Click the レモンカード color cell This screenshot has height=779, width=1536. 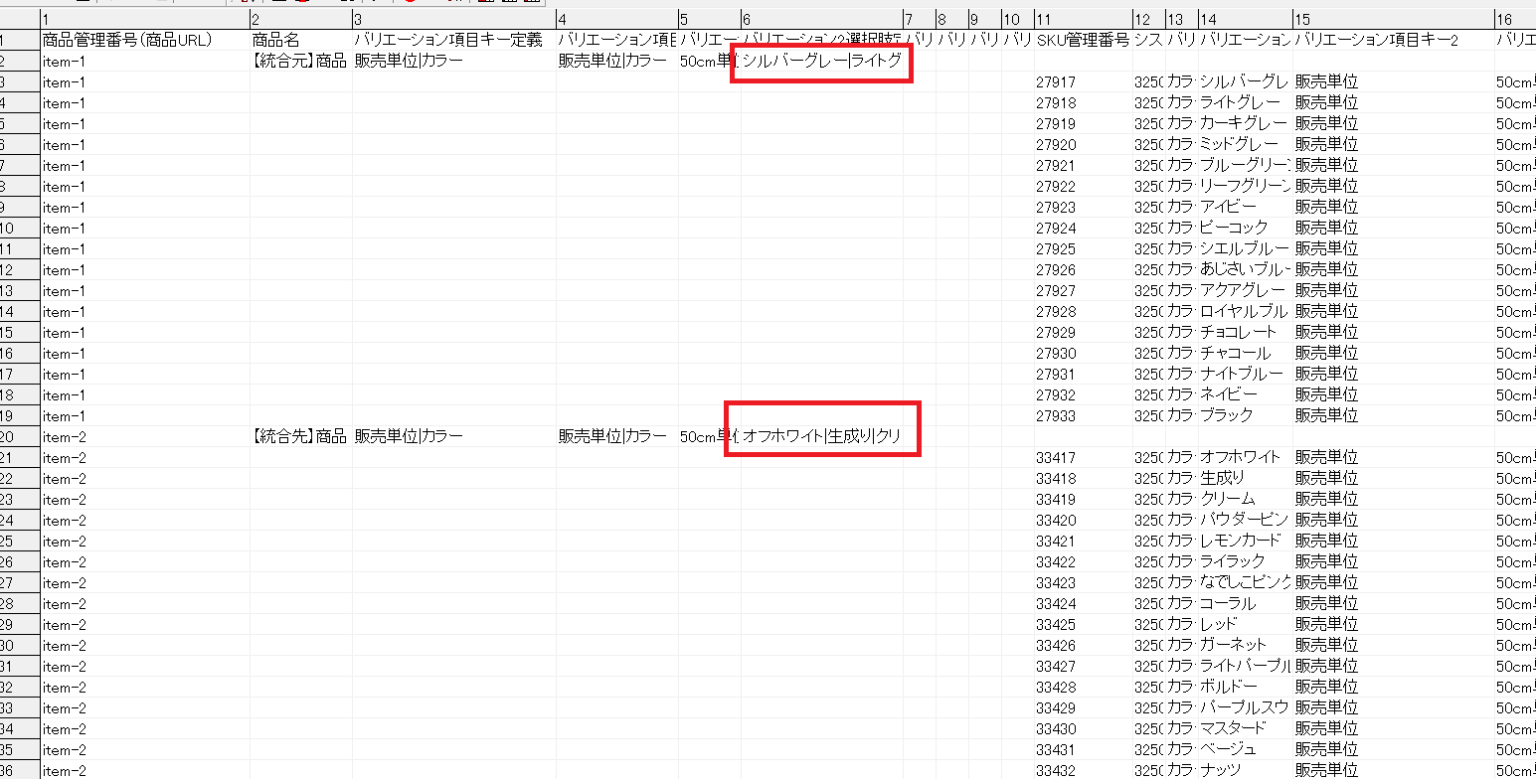tap(1243, 541)
